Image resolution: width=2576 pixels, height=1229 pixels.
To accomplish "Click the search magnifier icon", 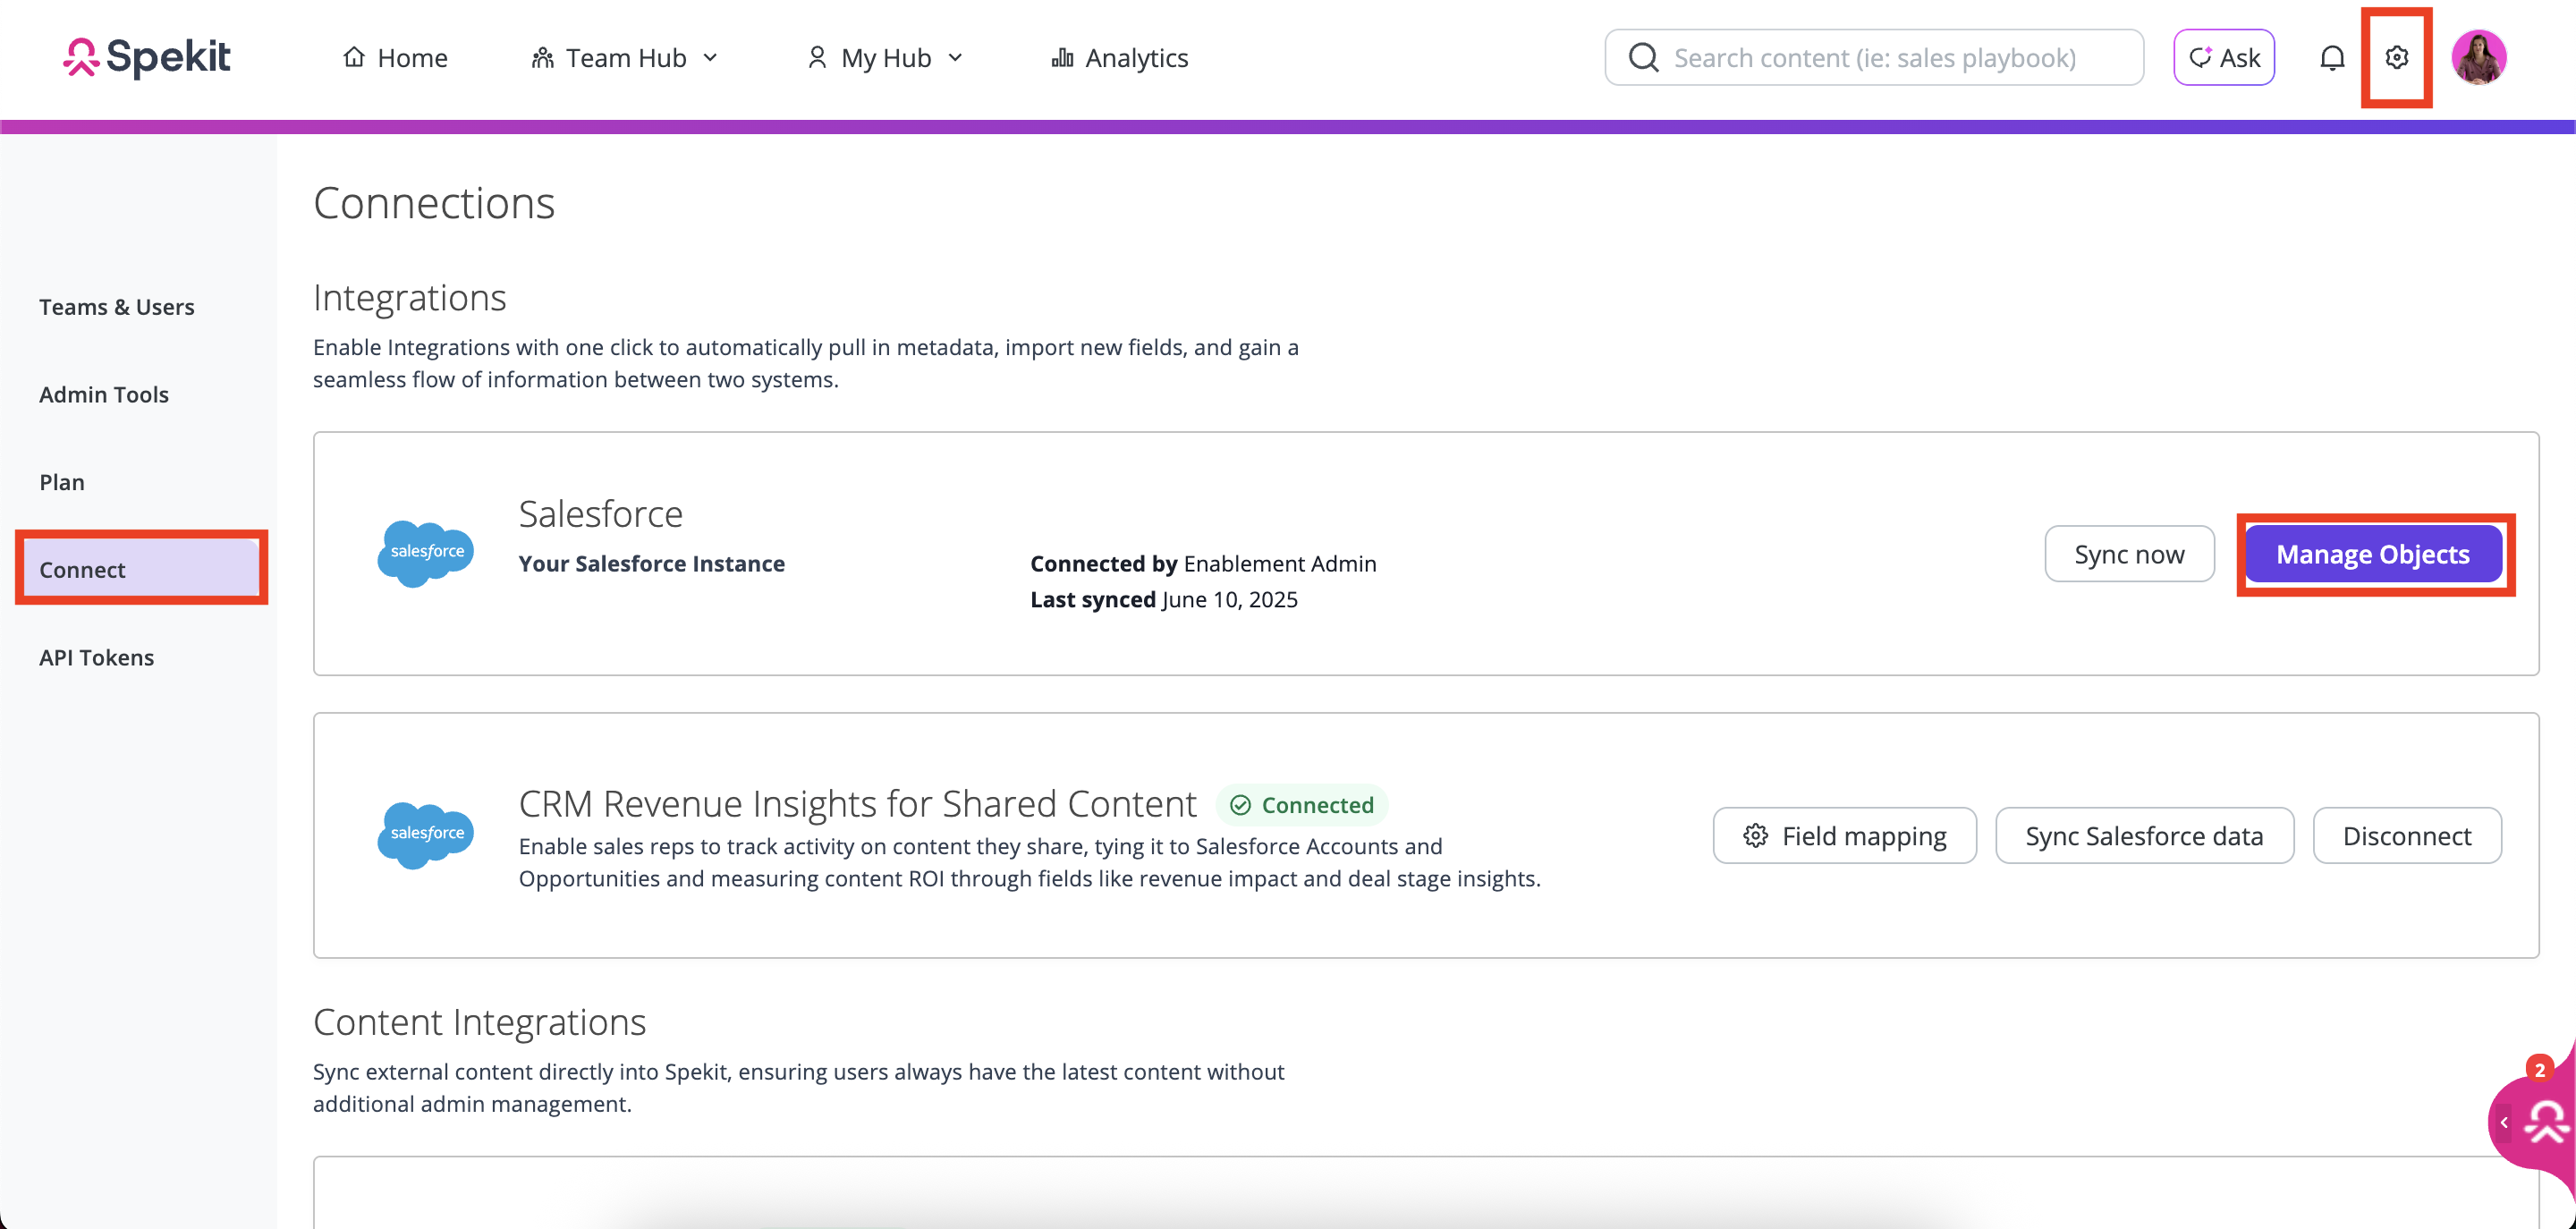I will point(1643,58).
